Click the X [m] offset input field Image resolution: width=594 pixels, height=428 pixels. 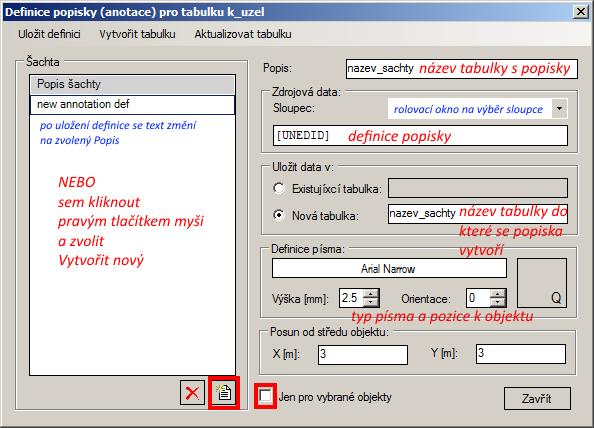point(363,355)
